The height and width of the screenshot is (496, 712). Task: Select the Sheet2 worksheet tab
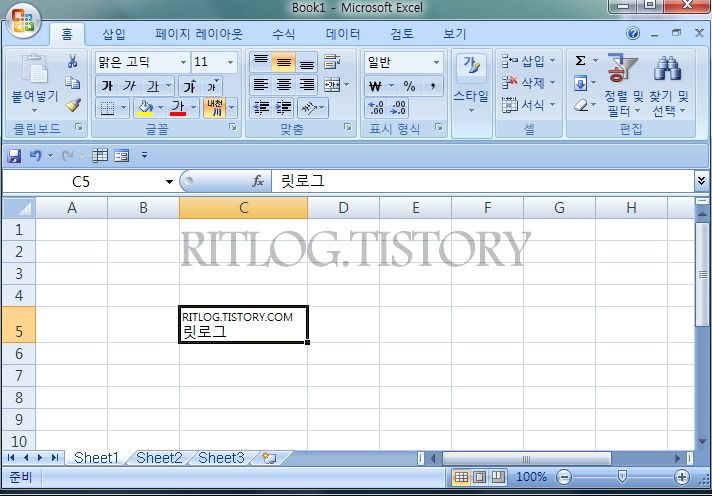pyautogui.click(x=159, y=458)
